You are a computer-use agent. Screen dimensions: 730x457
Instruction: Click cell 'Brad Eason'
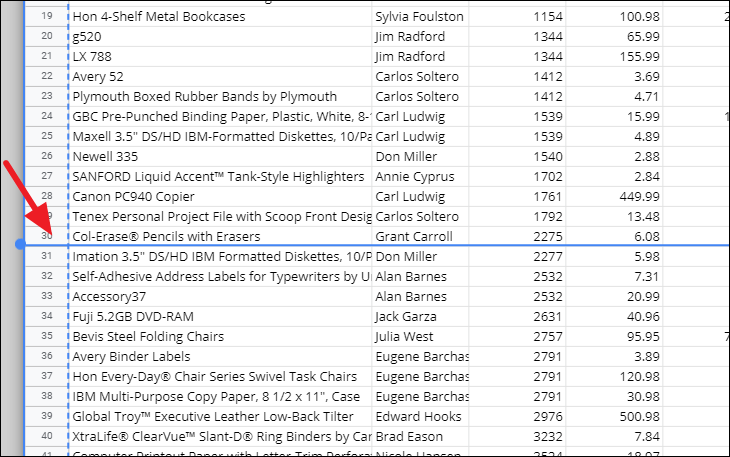[x=420, y=437]
